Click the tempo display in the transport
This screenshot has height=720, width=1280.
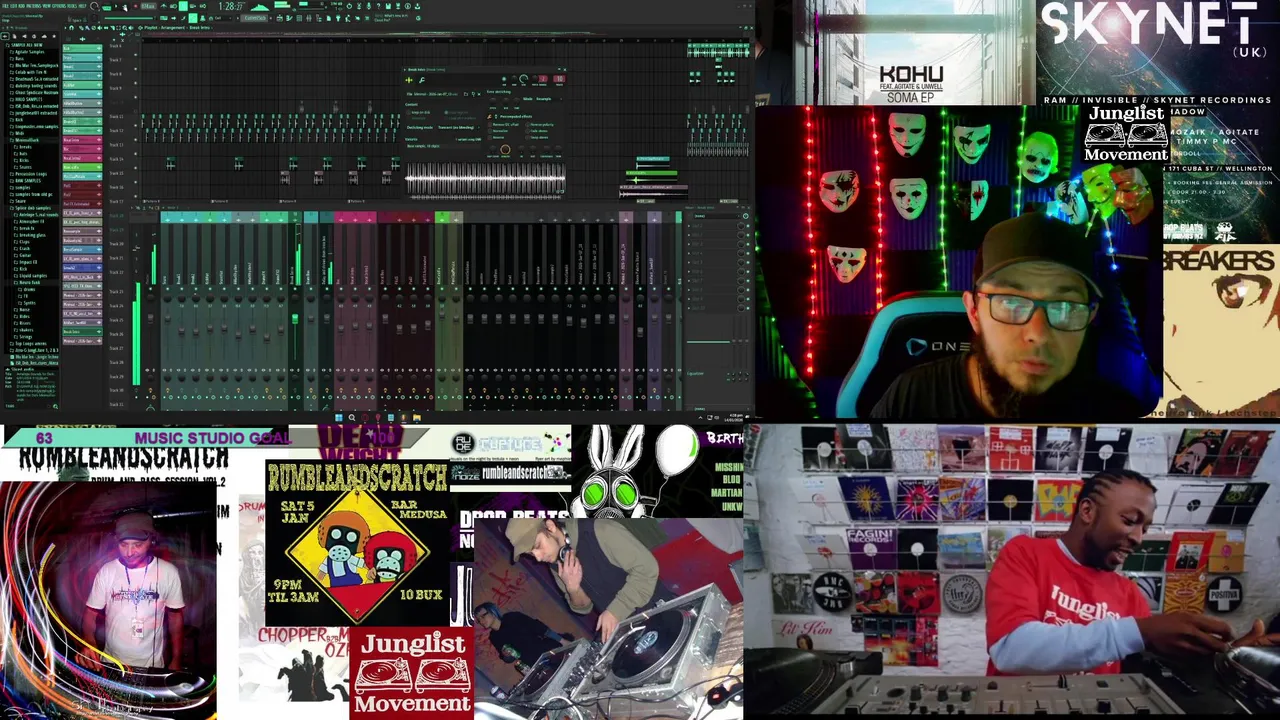pos(147,6)
